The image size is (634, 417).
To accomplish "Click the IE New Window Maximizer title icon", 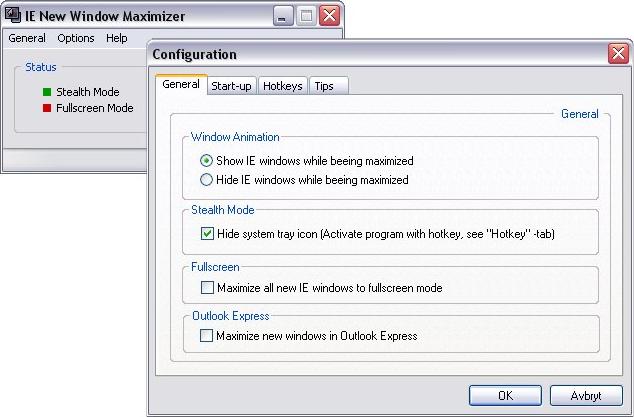I will [13, 15].
